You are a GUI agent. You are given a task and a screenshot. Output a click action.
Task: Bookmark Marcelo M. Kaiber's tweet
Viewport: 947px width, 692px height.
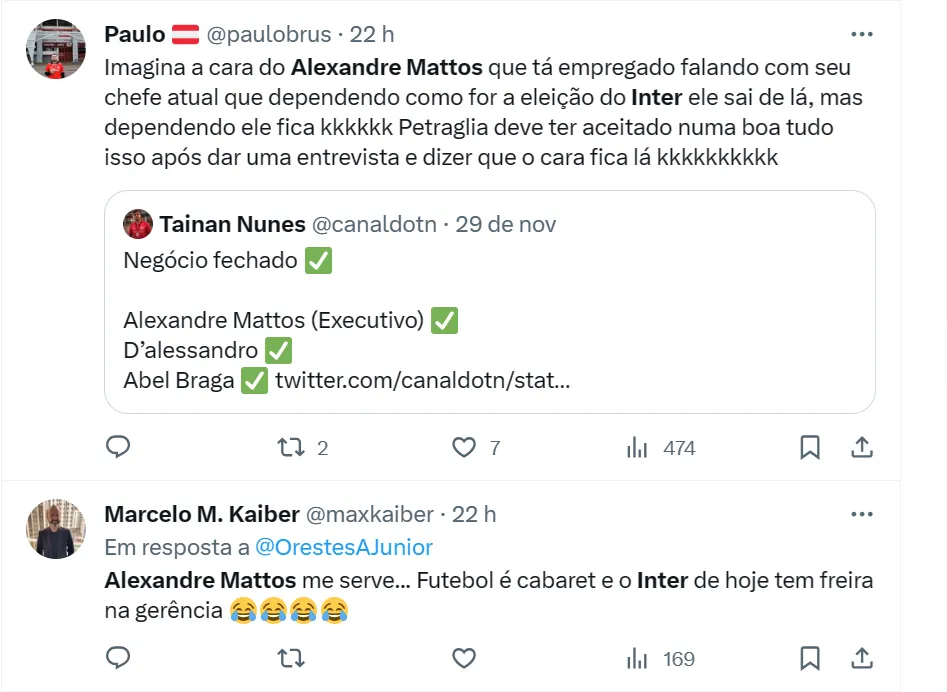(810, 658)
